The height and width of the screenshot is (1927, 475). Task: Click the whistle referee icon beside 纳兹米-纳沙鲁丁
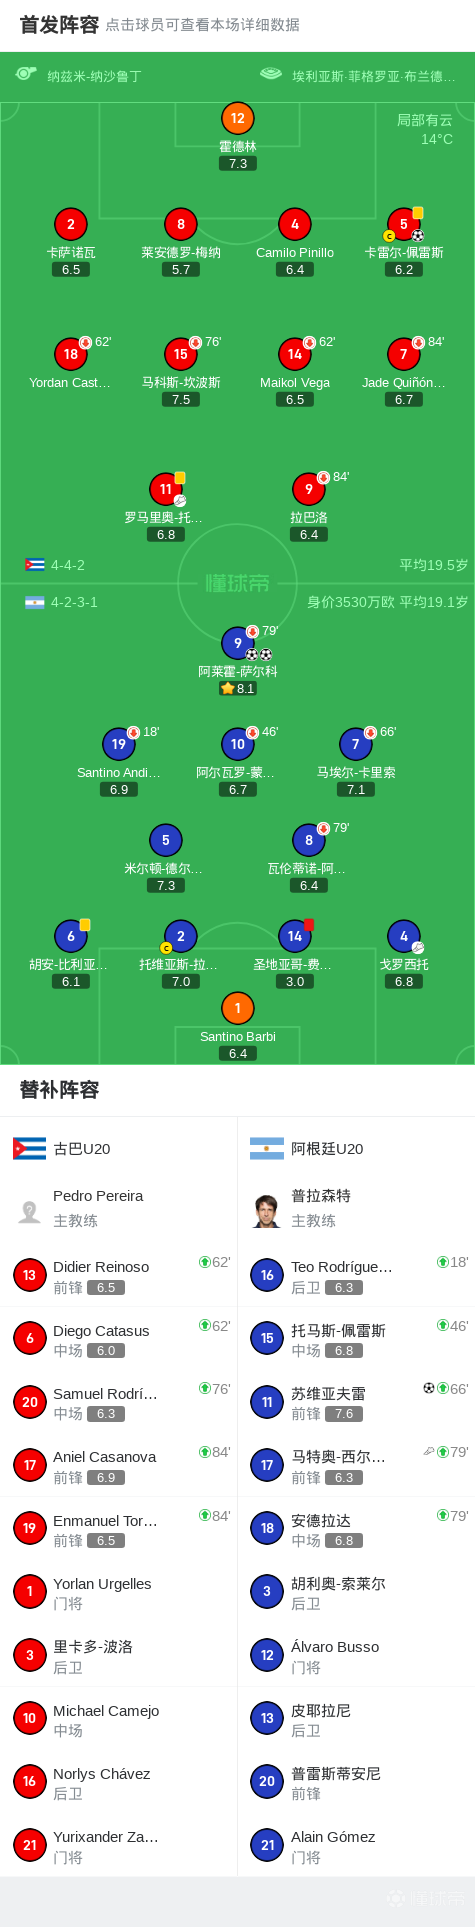pyautogui.click(x=26, y=74)
